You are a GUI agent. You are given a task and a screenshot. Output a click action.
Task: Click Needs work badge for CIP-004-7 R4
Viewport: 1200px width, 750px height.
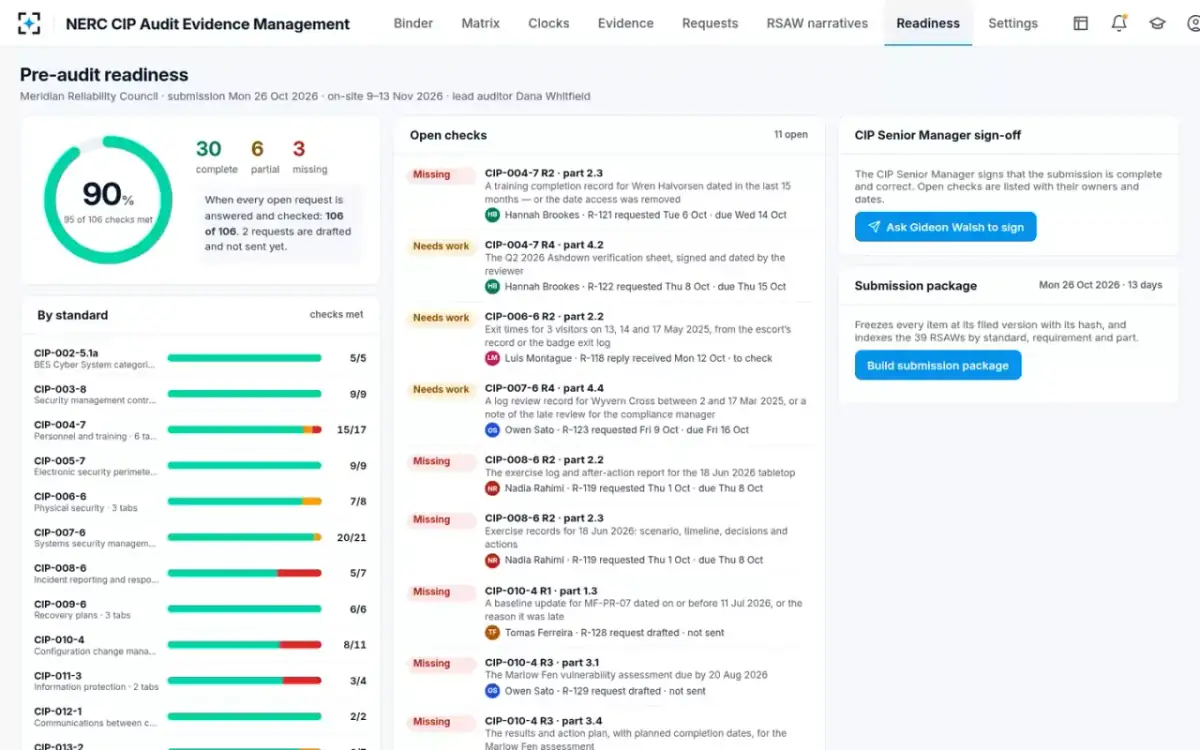pos(441,247)
